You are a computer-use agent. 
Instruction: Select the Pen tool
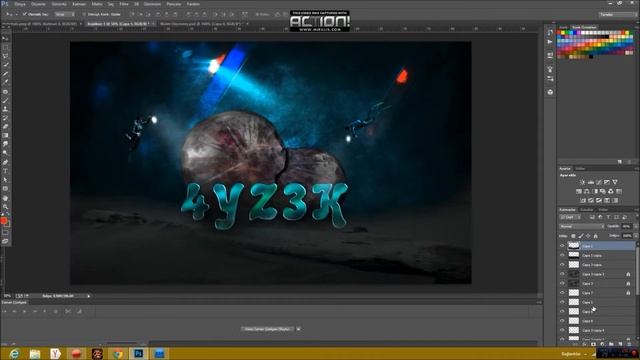click(x=5, y=162)
